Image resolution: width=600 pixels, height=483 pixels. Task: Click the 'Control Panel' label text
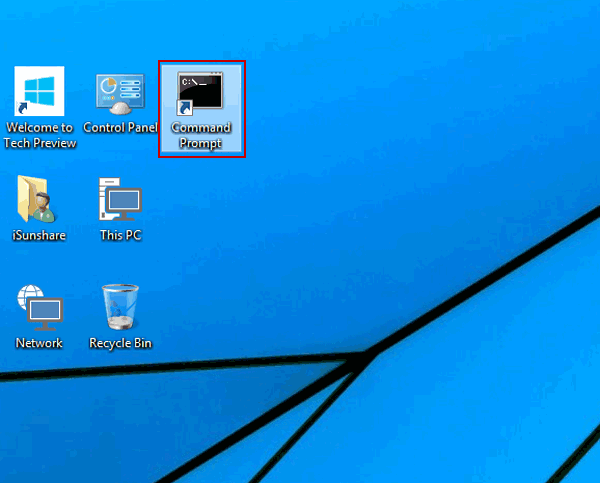coord(121,127)
